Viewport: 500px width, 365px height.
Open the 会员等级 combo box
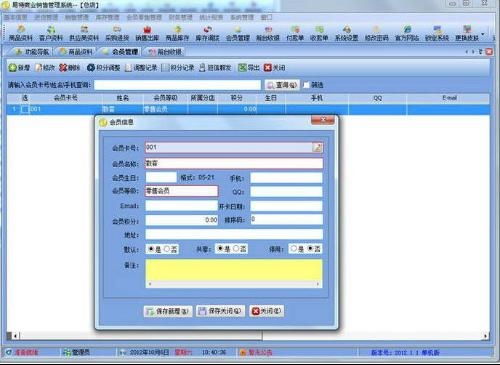coord(182,191)
